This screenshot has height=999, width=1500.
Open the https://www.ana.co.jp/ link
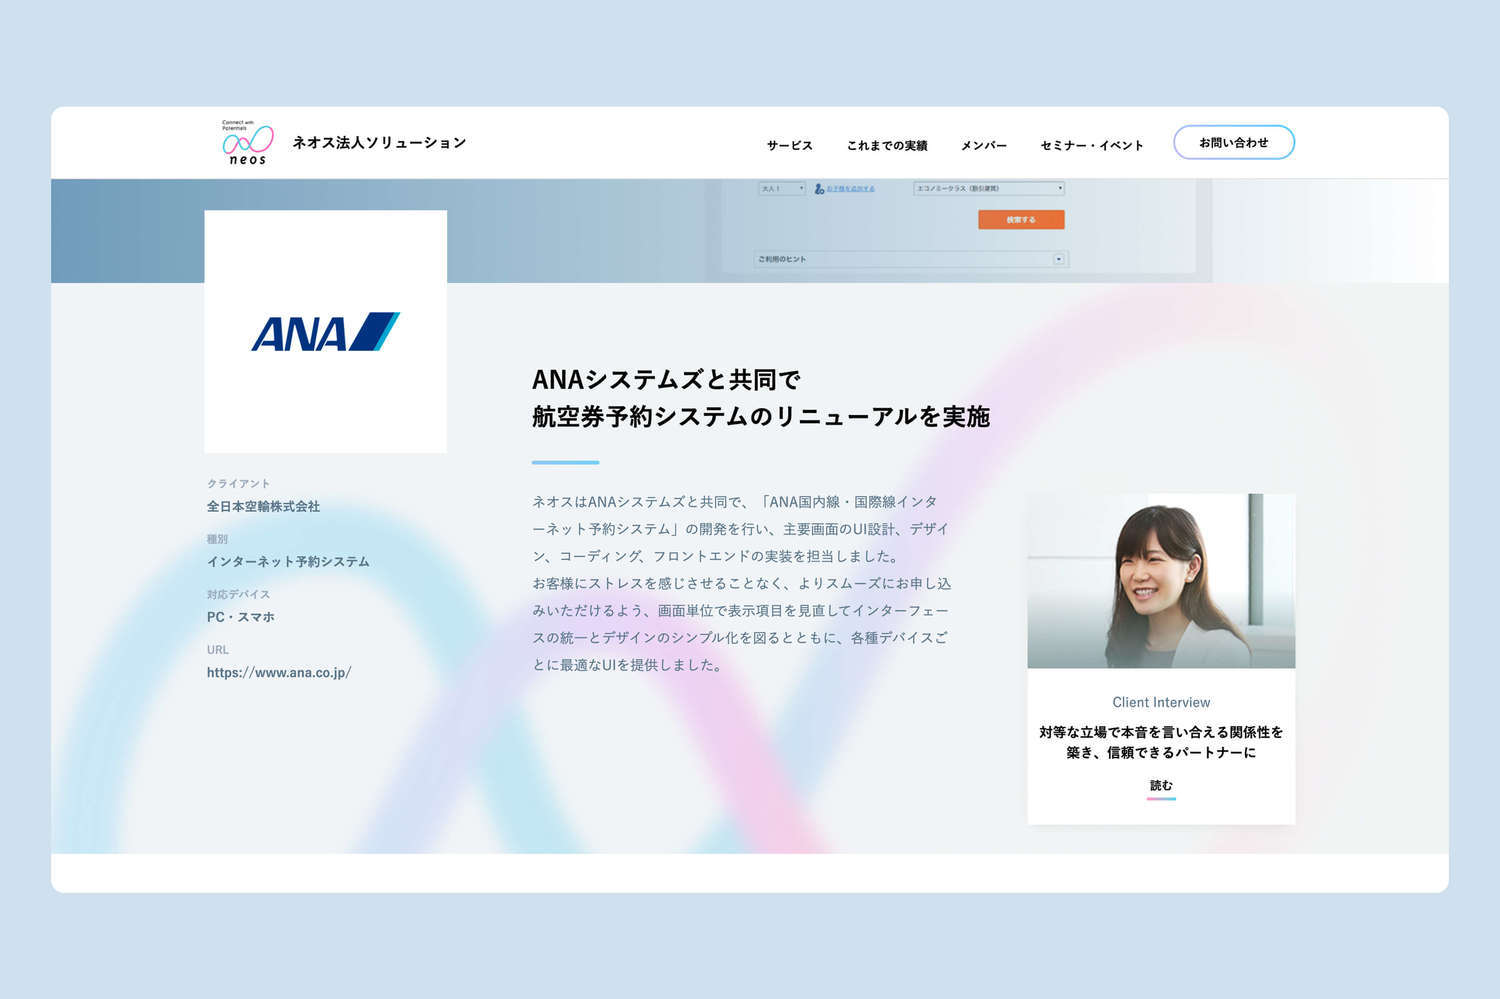point(279,673)
